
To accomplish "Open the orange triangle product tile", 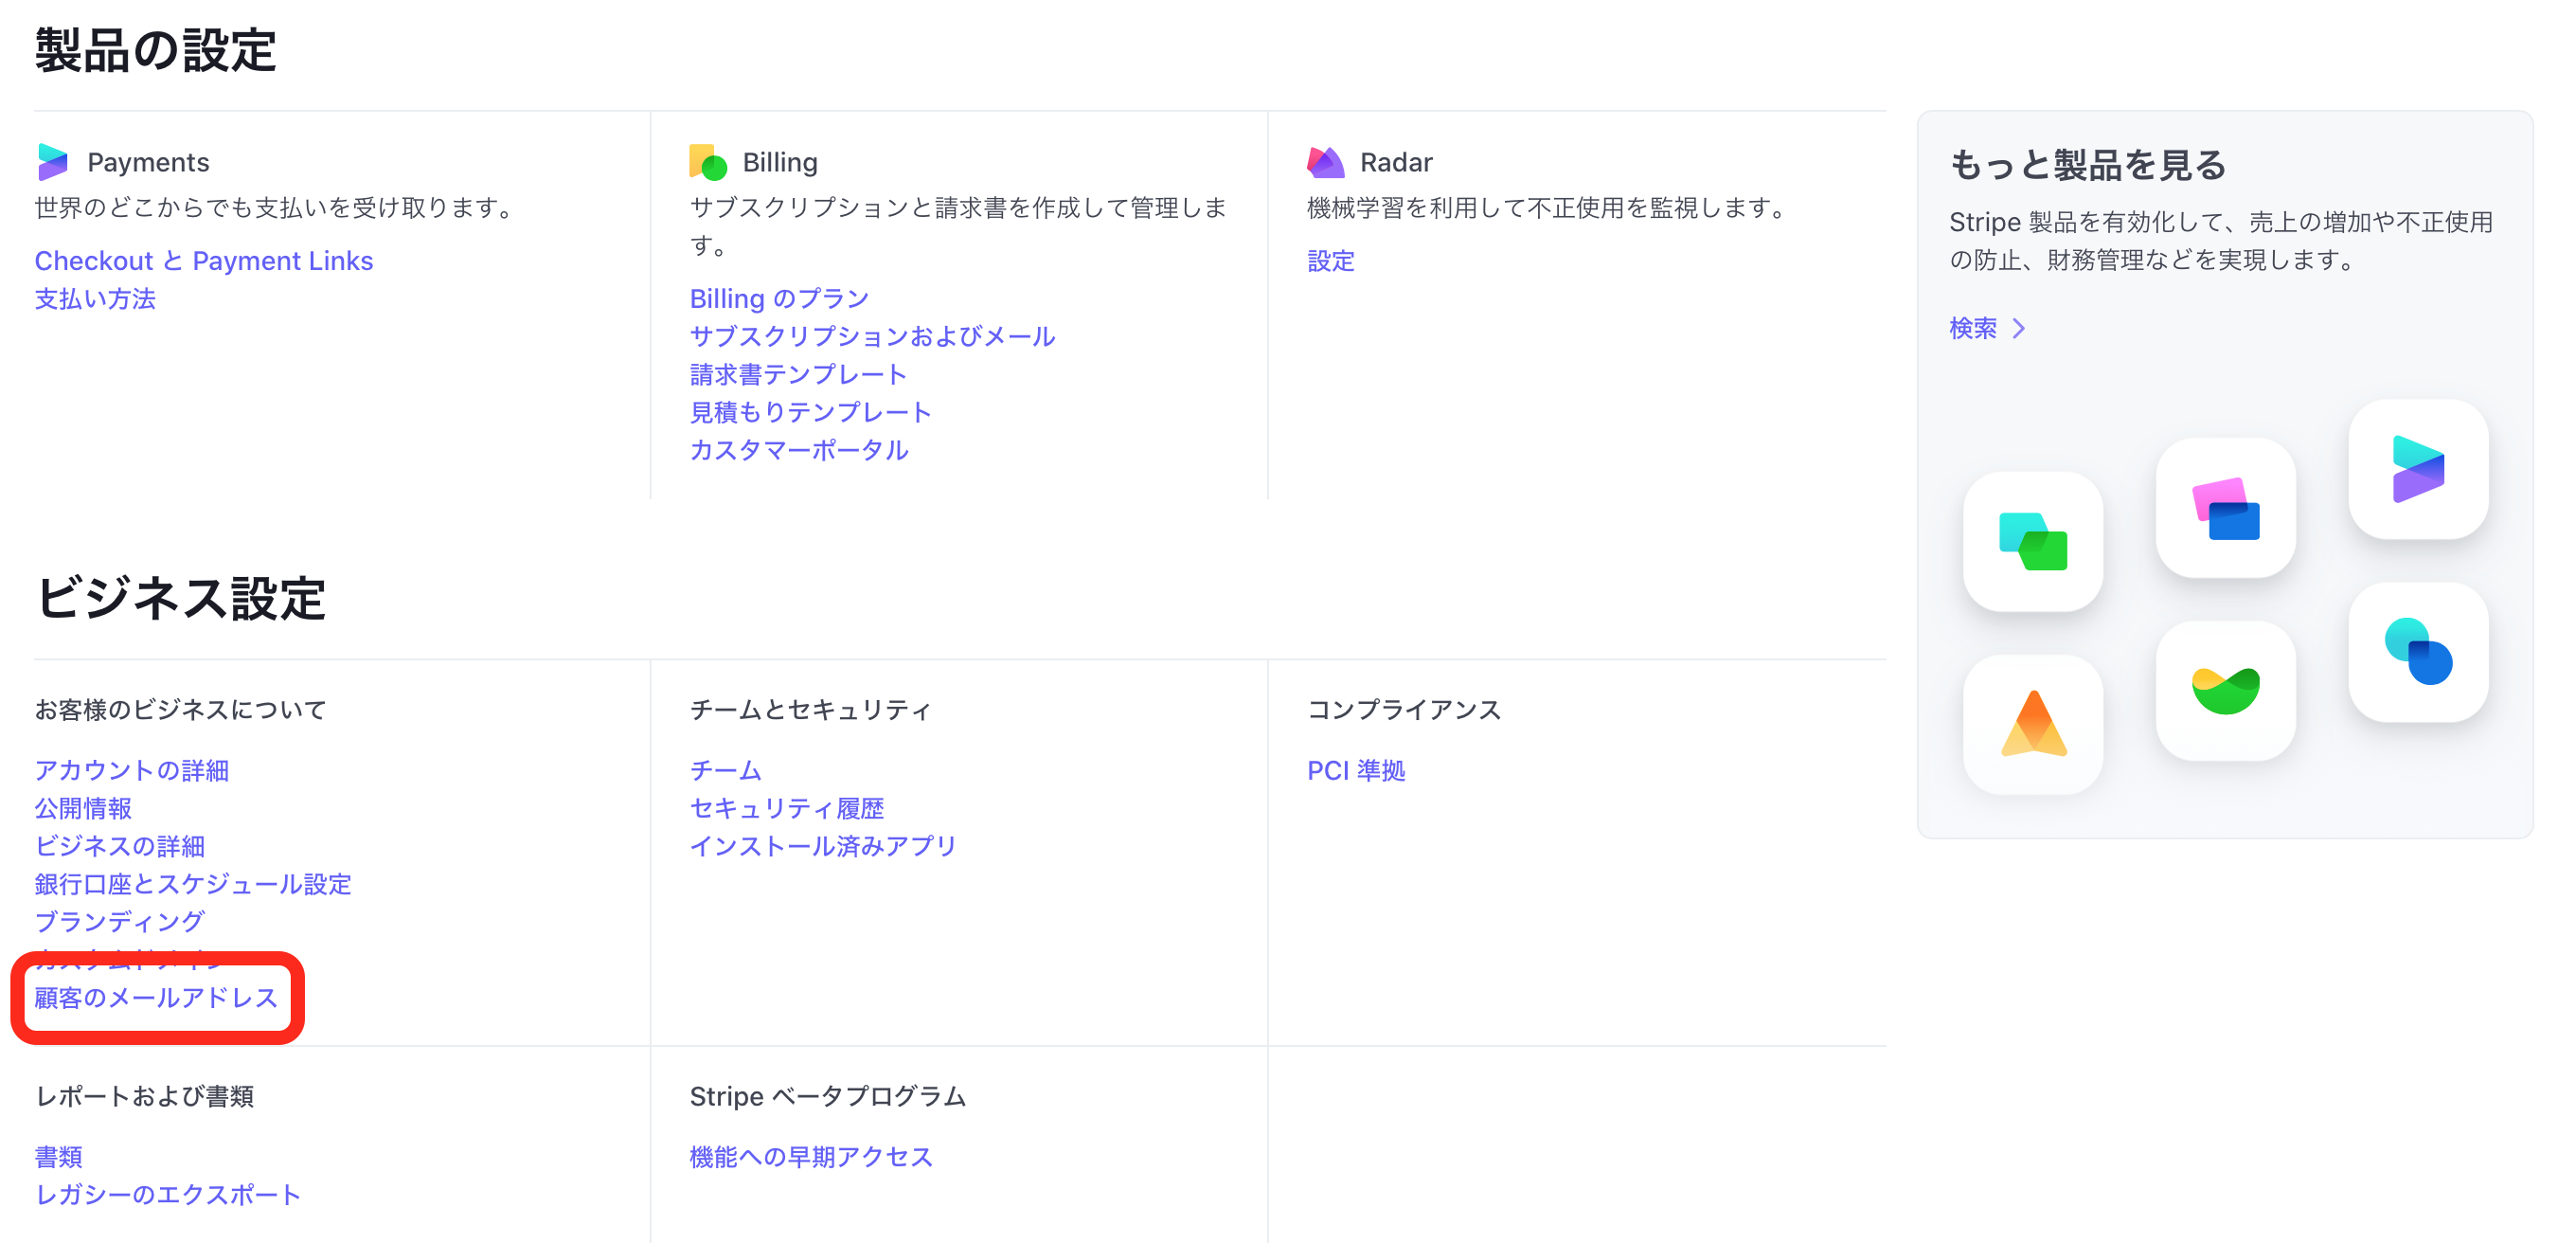I will (x=2033, y=724).
